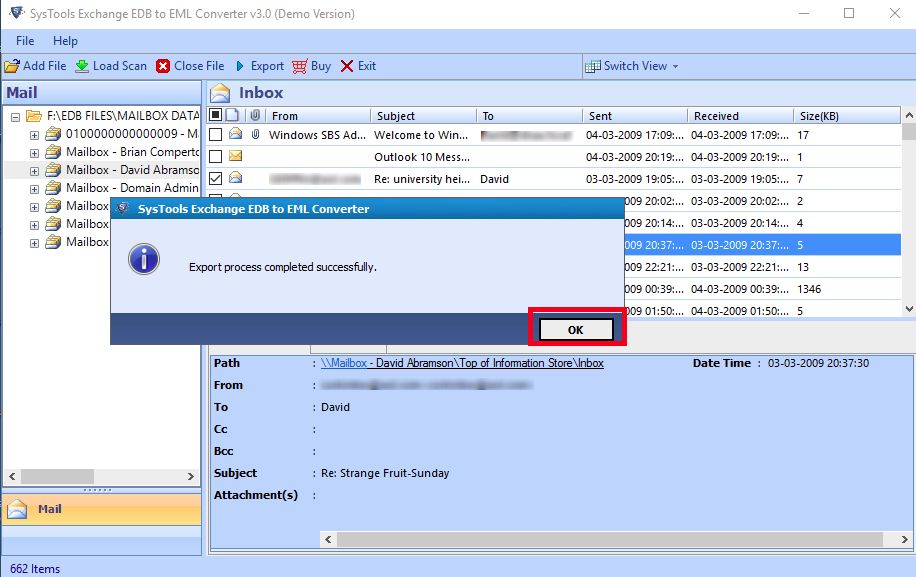This screenshot has width=916, height=577.
Task: Click the SysTools app icon in title bar
Action: 17,13
